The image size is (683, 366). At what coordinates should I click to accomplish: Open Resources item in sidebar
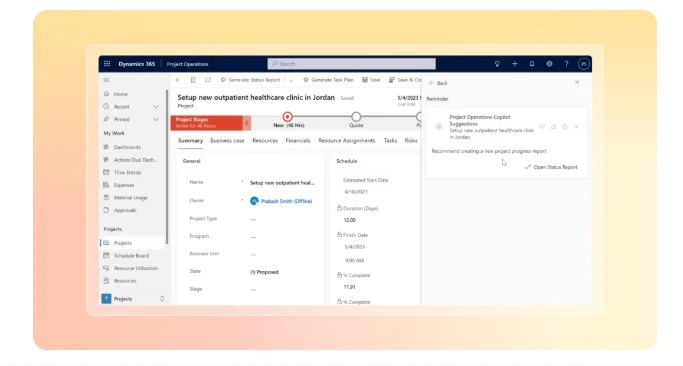tap(125, 281)
